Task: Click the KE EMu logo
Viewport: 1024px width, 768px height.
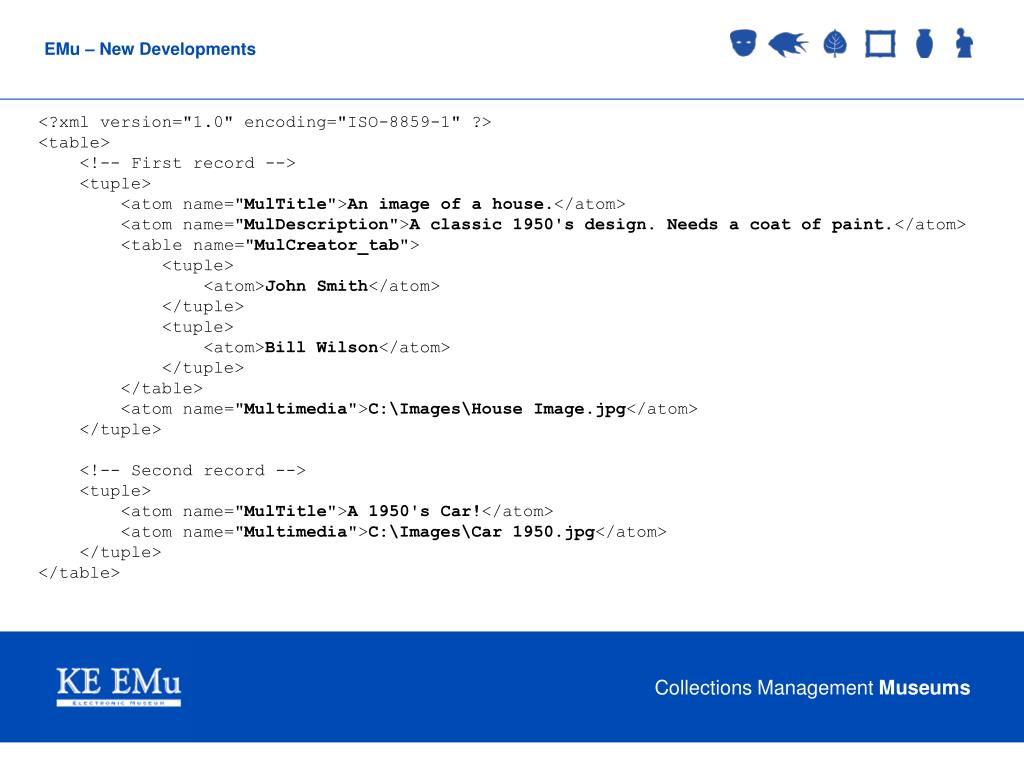Action: (119, 686)
